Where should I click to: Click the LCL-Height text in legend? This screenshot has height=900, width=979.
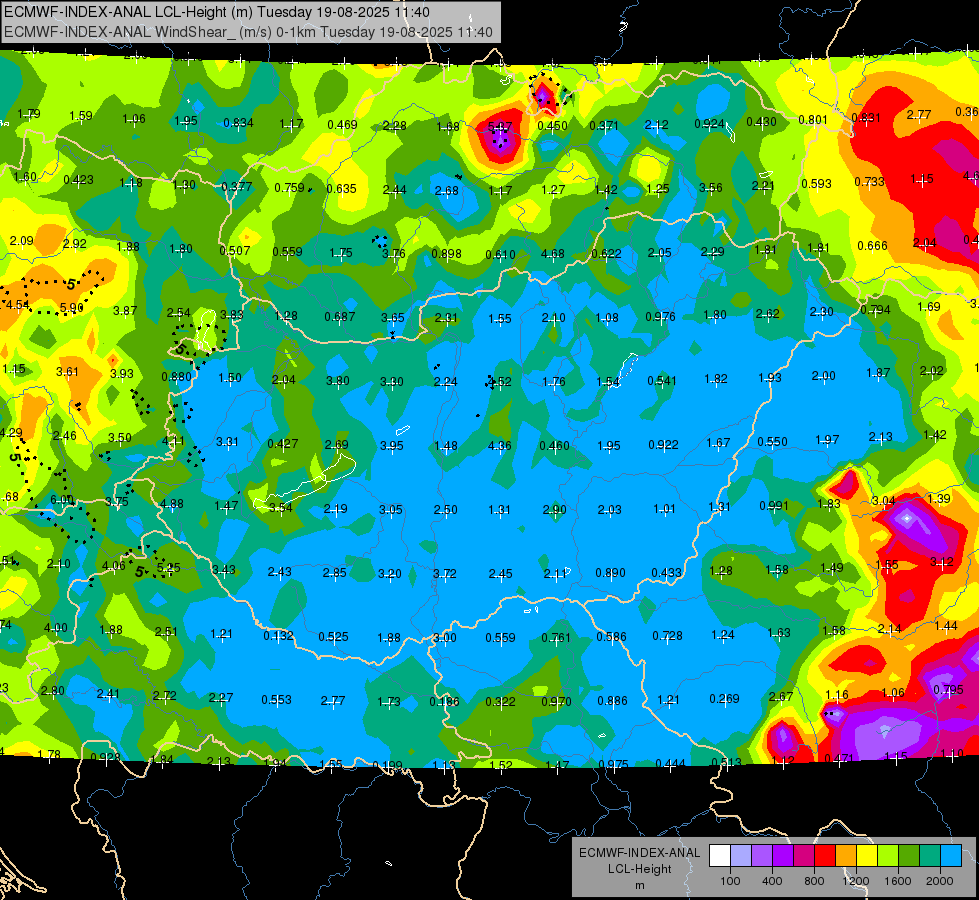[639, 869]
